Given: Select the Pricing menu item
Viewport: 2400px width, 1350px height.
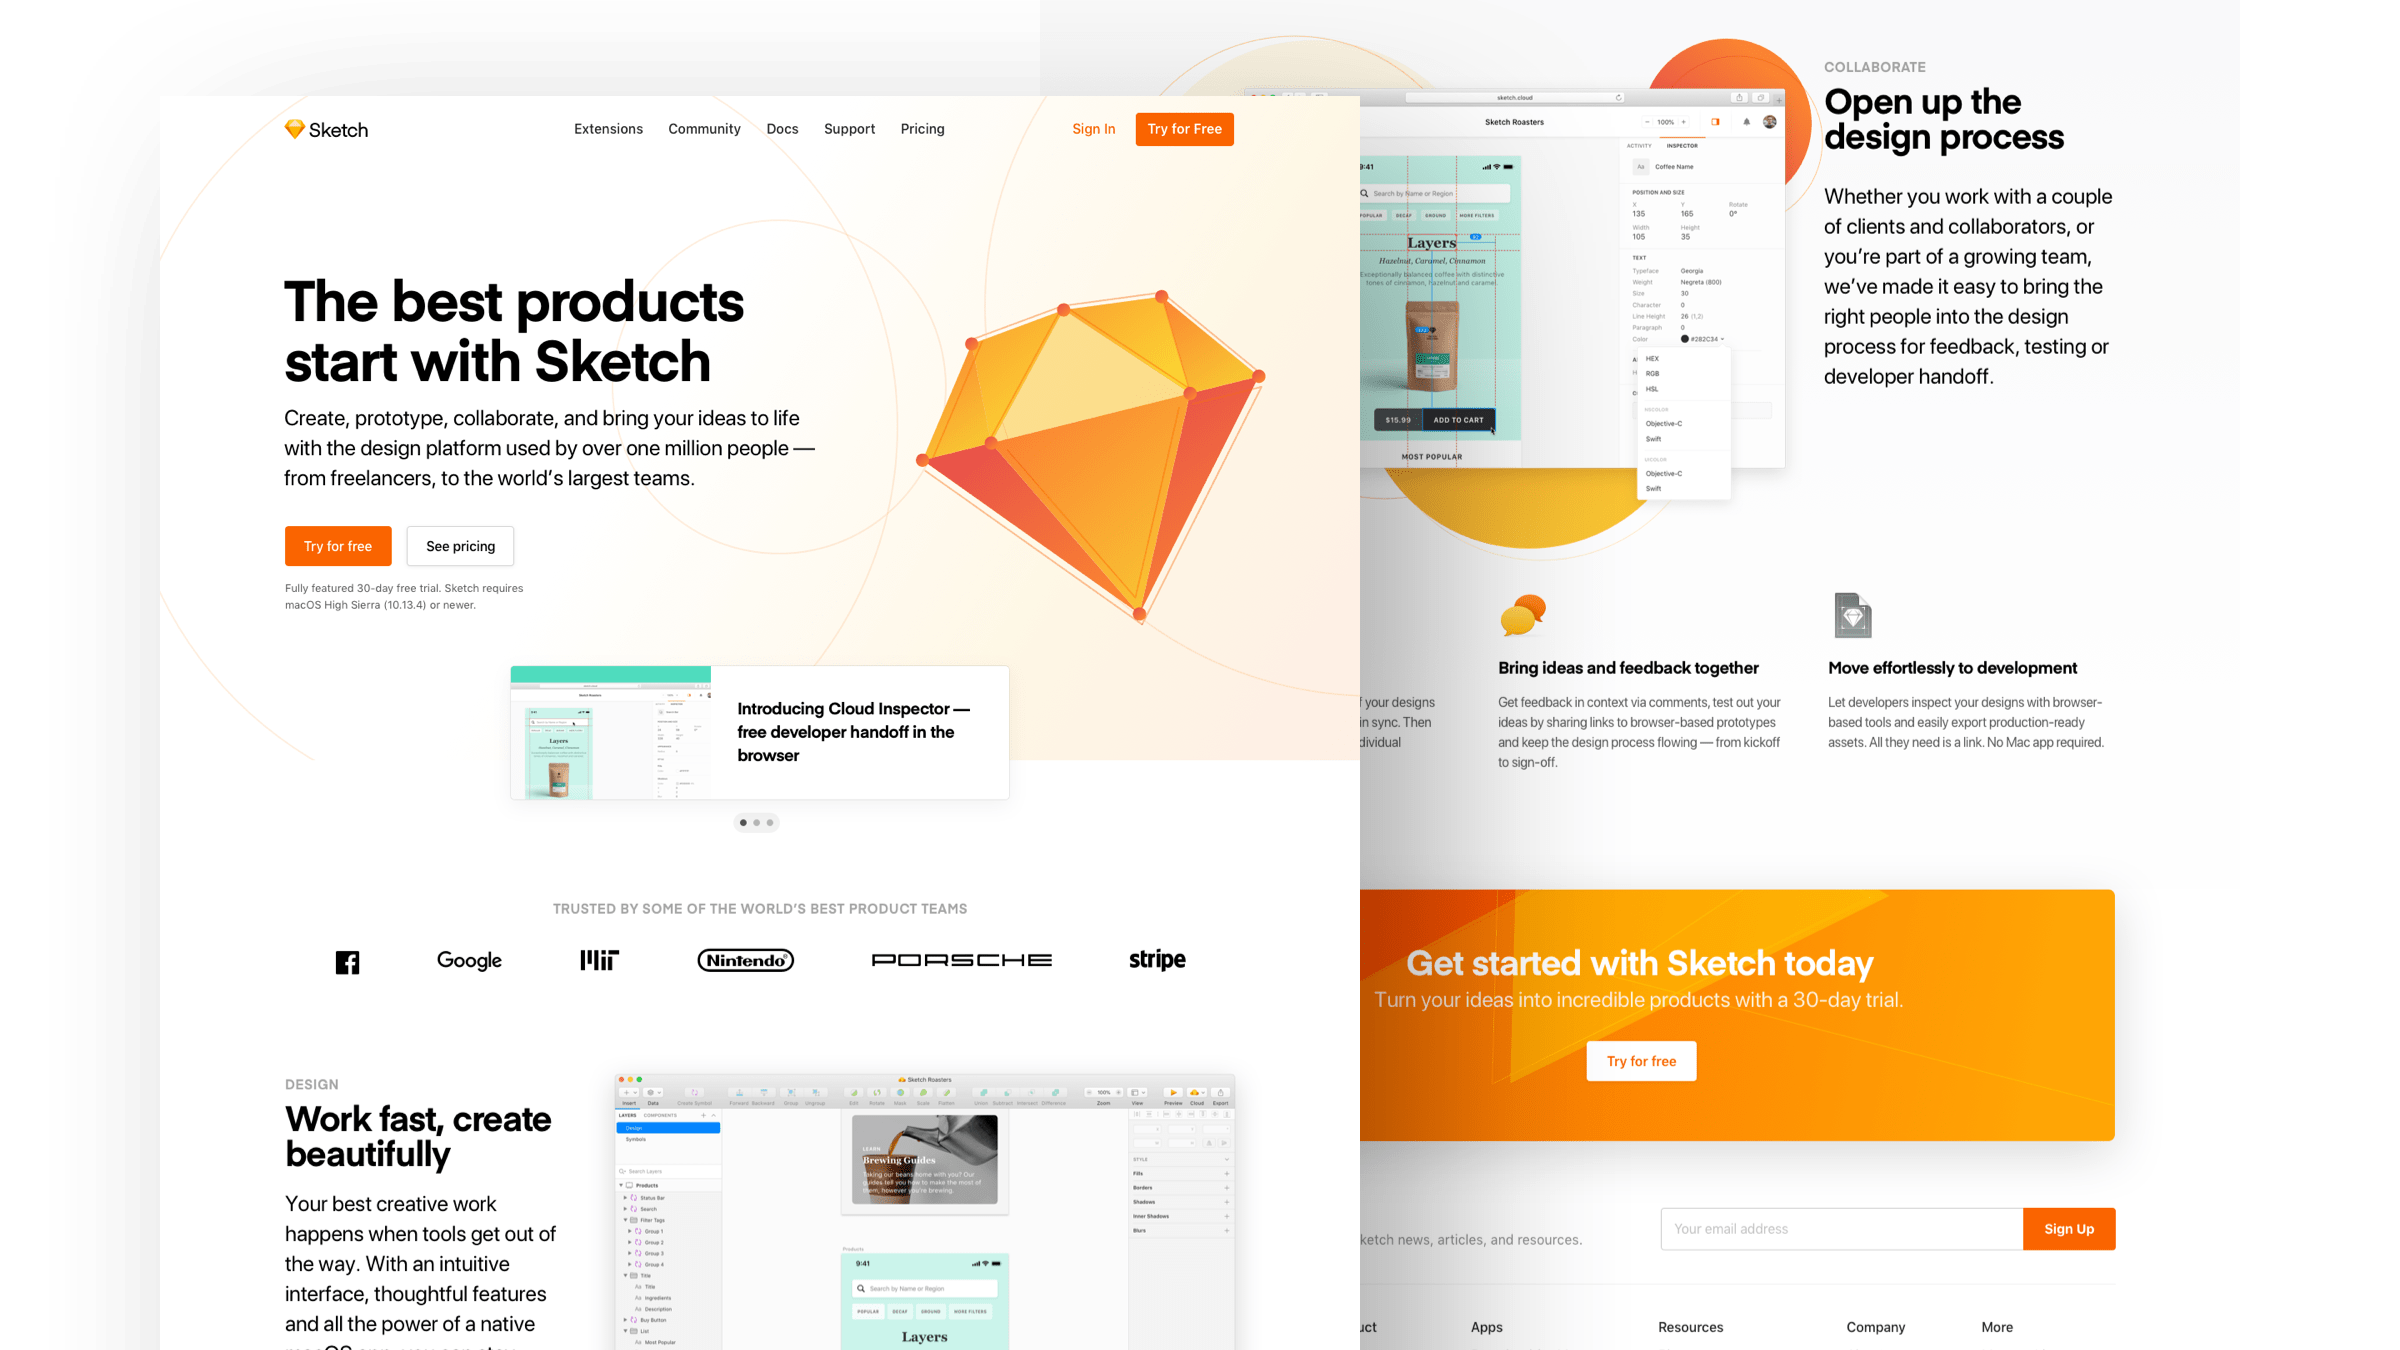Looking at the screenshot, I should click(x=921, y=129).
